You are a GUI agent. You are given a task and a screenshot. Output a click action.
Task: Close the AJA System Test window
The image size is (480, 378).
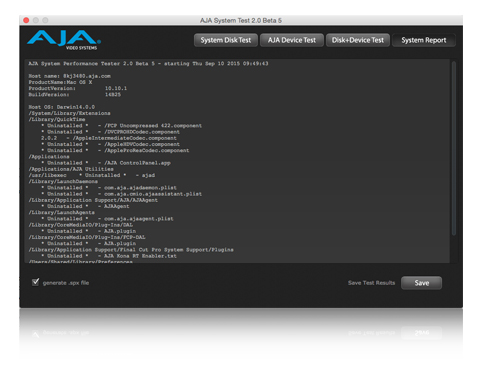26,20
